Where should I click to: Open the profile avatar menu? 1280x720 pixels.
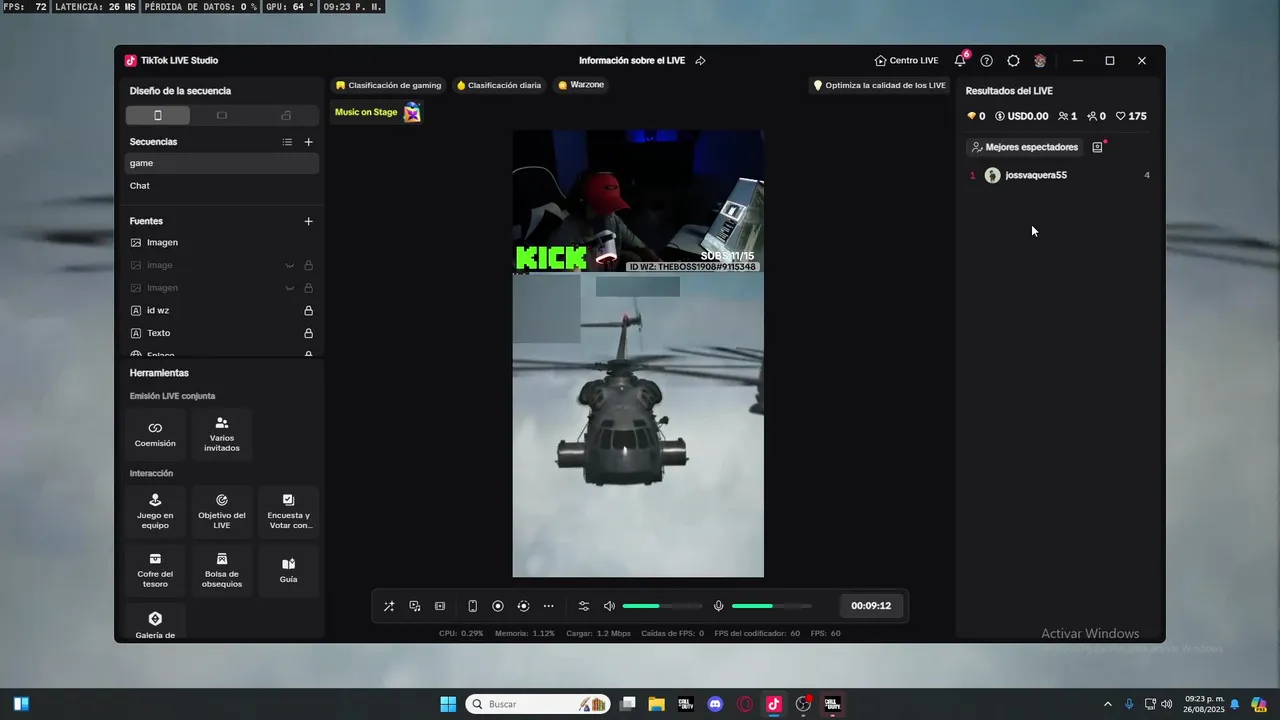tap(1040, 61)
